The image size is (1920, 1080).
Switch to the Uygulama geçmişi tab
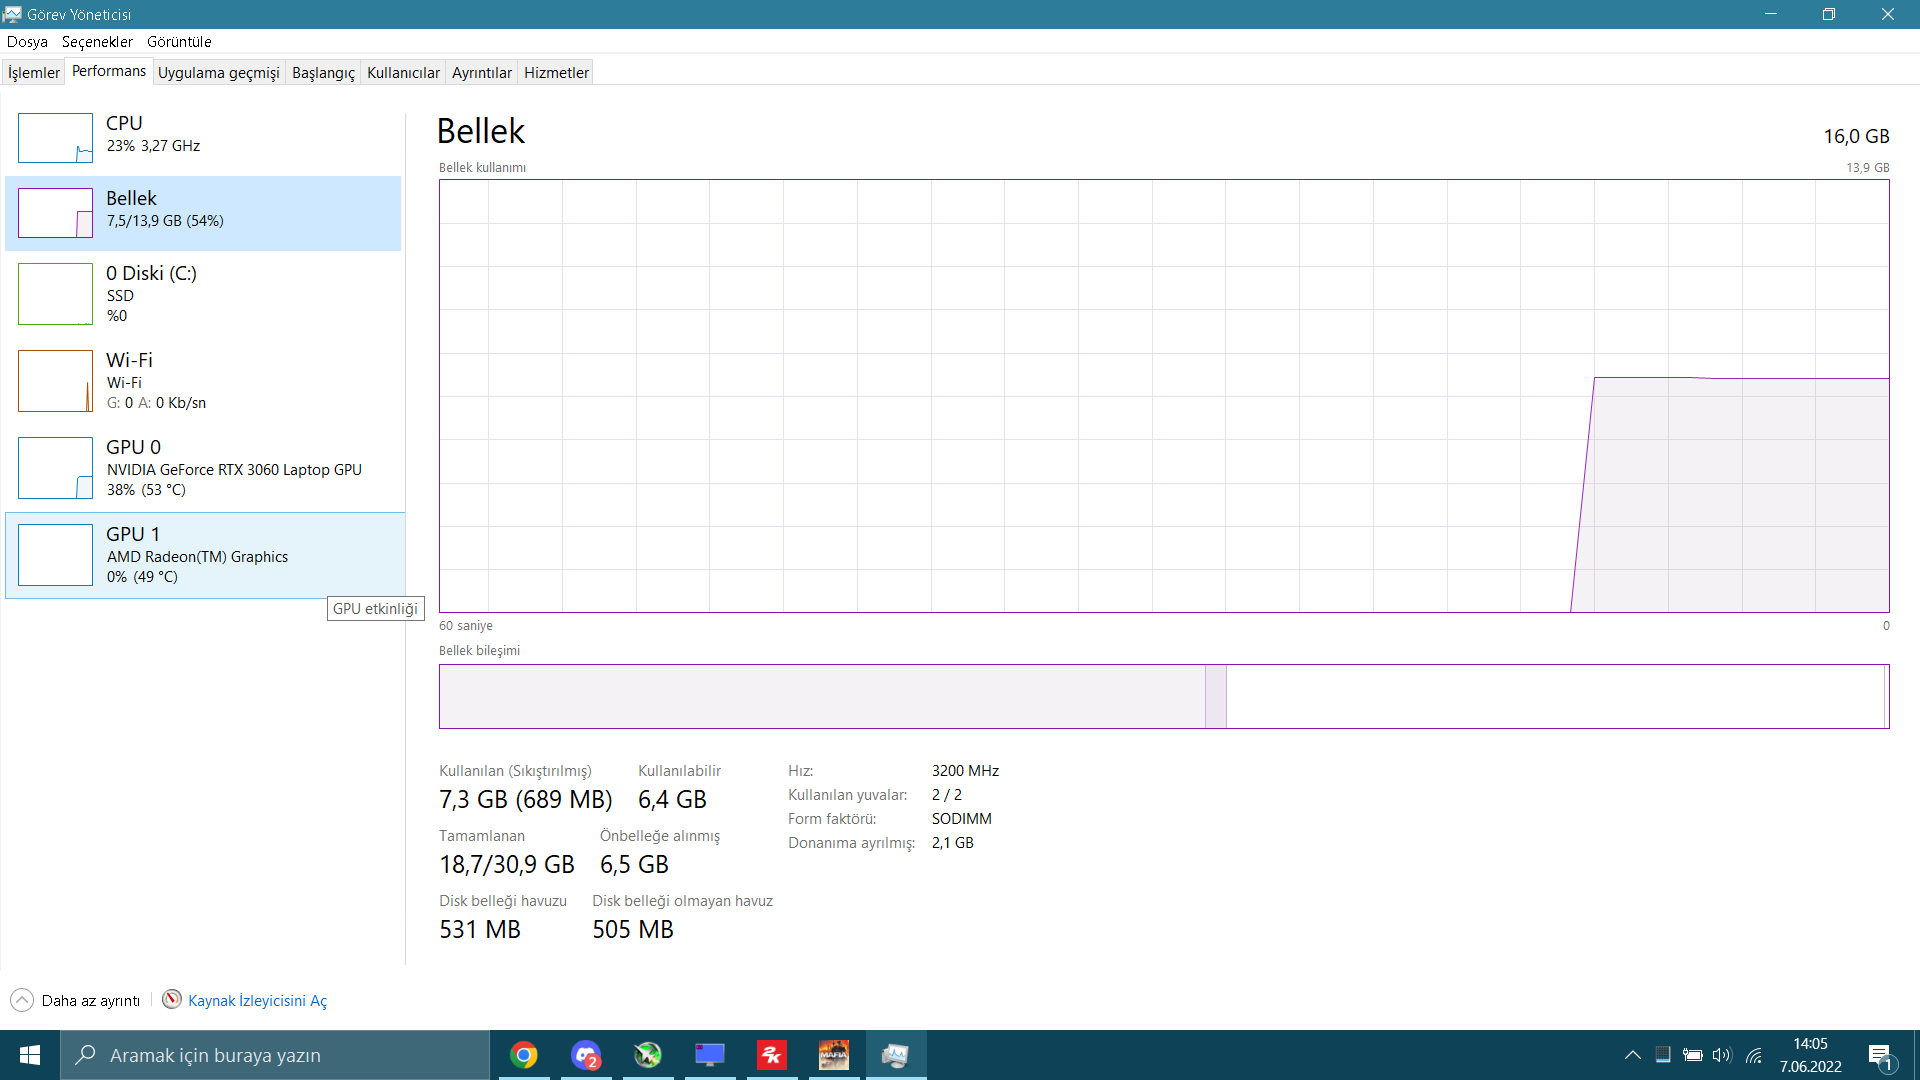coord(218,73)
